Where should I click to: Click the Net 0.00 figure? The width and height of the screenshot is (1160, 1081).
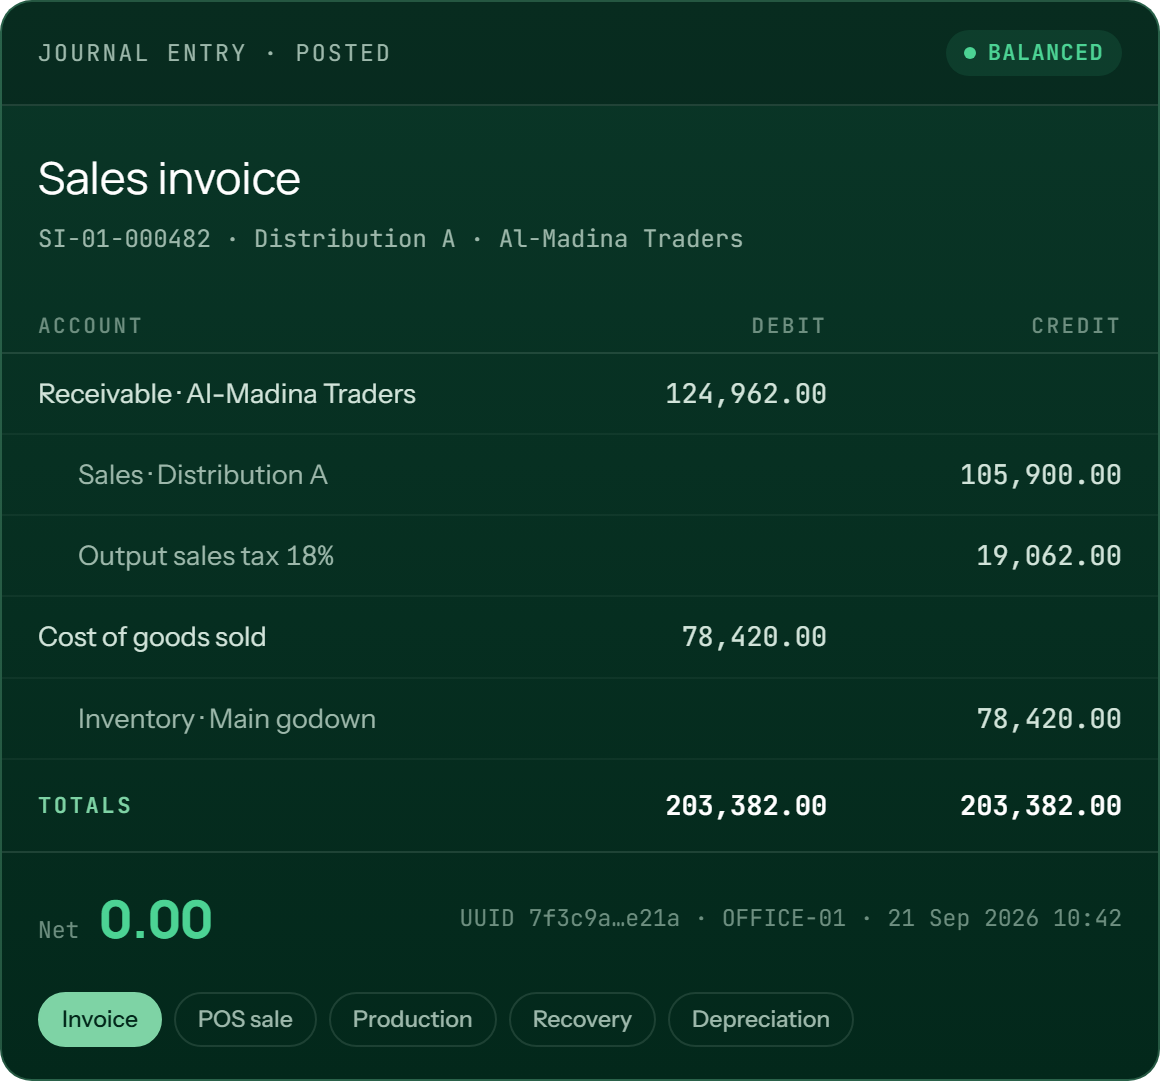pyautogui.click(x=155, y=920)
